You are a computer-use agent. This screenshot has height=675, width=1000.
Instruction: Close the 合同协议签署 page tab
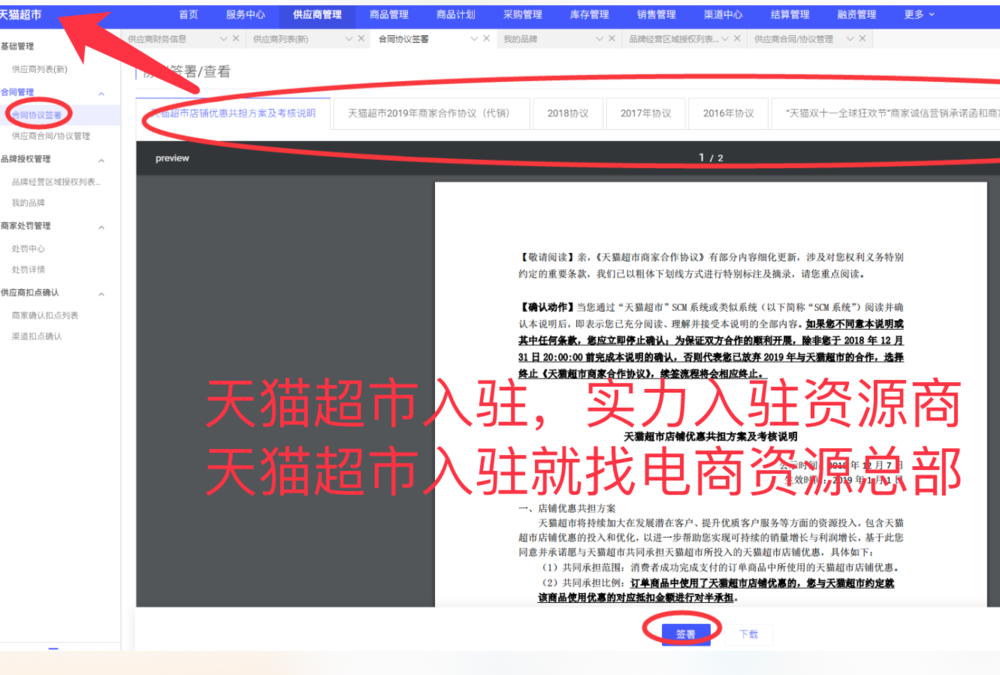(487, 39)
